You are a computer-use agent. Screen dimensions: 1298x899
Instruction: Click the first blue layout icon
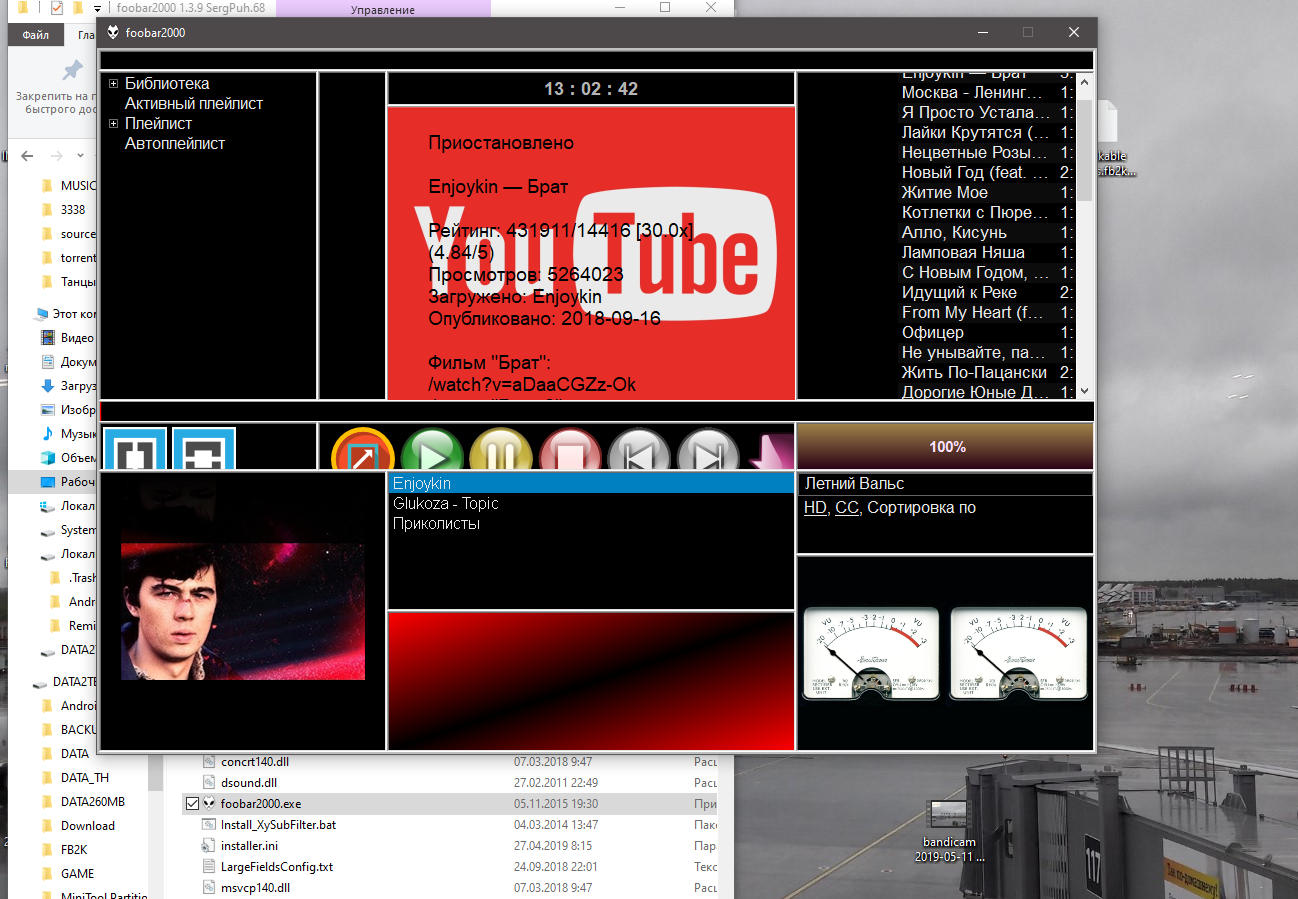pos(135,450)
